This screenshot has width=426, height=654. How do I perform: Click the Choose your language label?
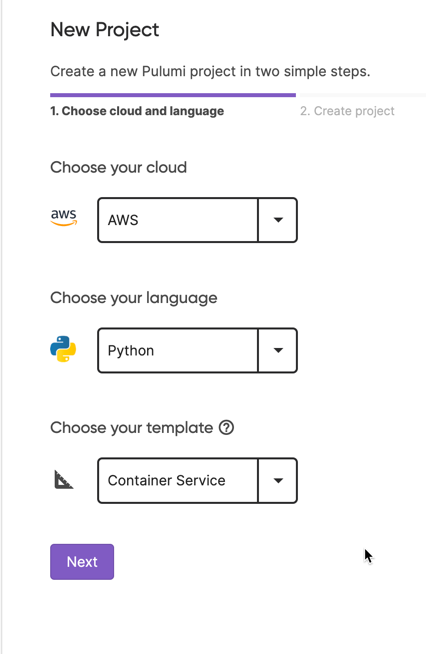coord(134,298)
